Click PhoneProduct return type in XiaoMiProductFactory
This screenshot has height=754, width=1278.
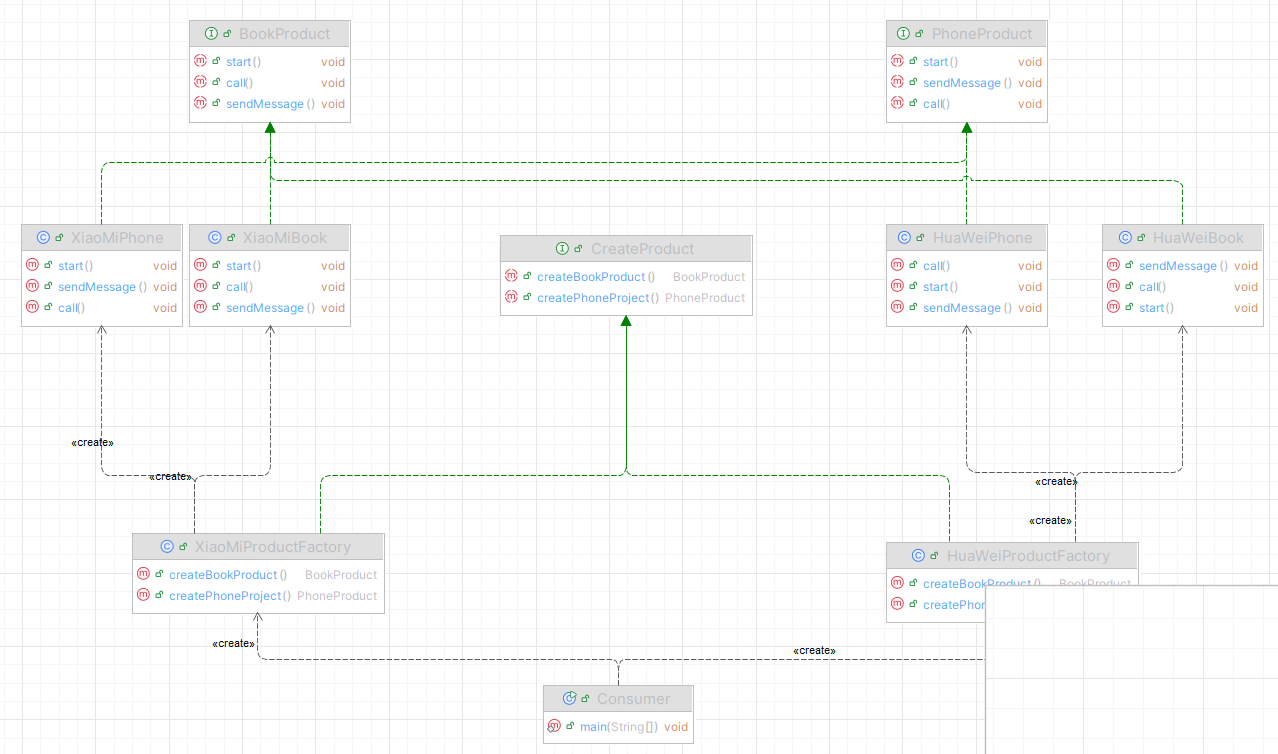pos(337,596)
